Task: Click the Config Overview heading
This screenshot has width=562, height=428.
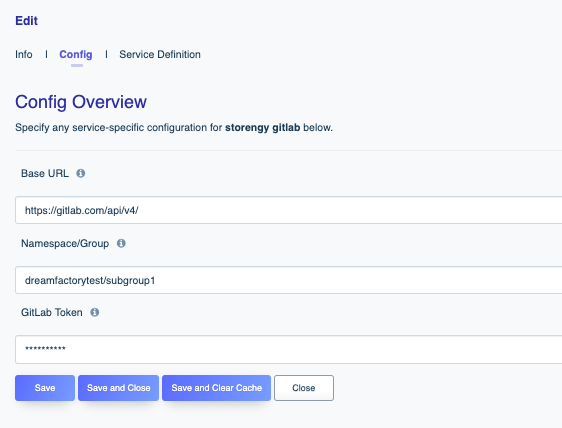Action: (81, 102)
